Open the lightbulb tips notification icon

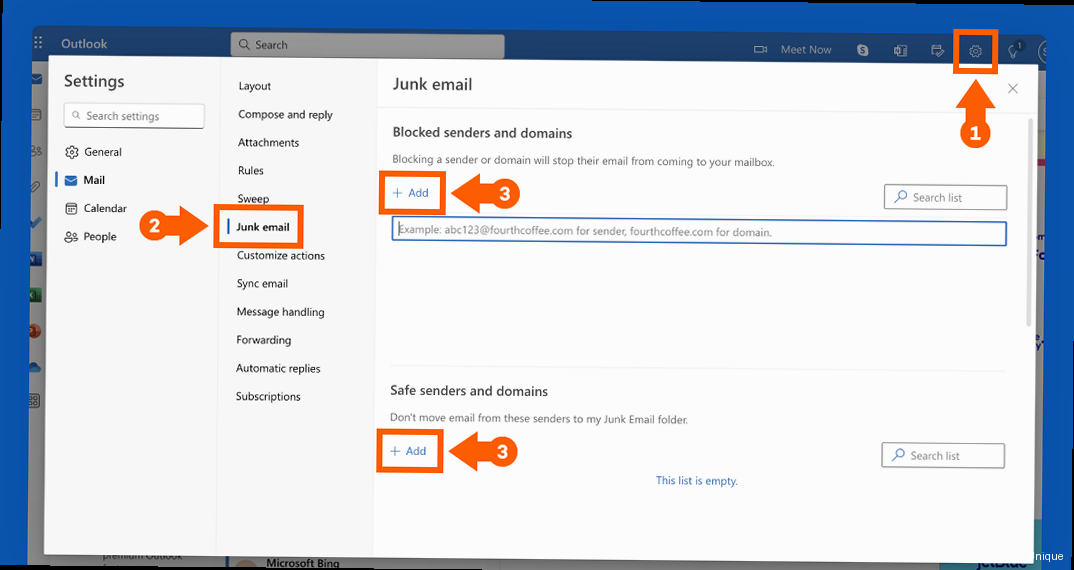(x=1014, y=51)
